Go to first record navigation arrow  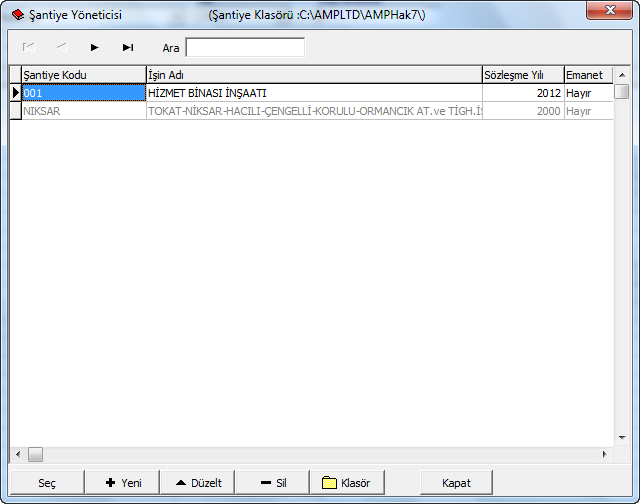pyautogui.click(x=29, y=47)
